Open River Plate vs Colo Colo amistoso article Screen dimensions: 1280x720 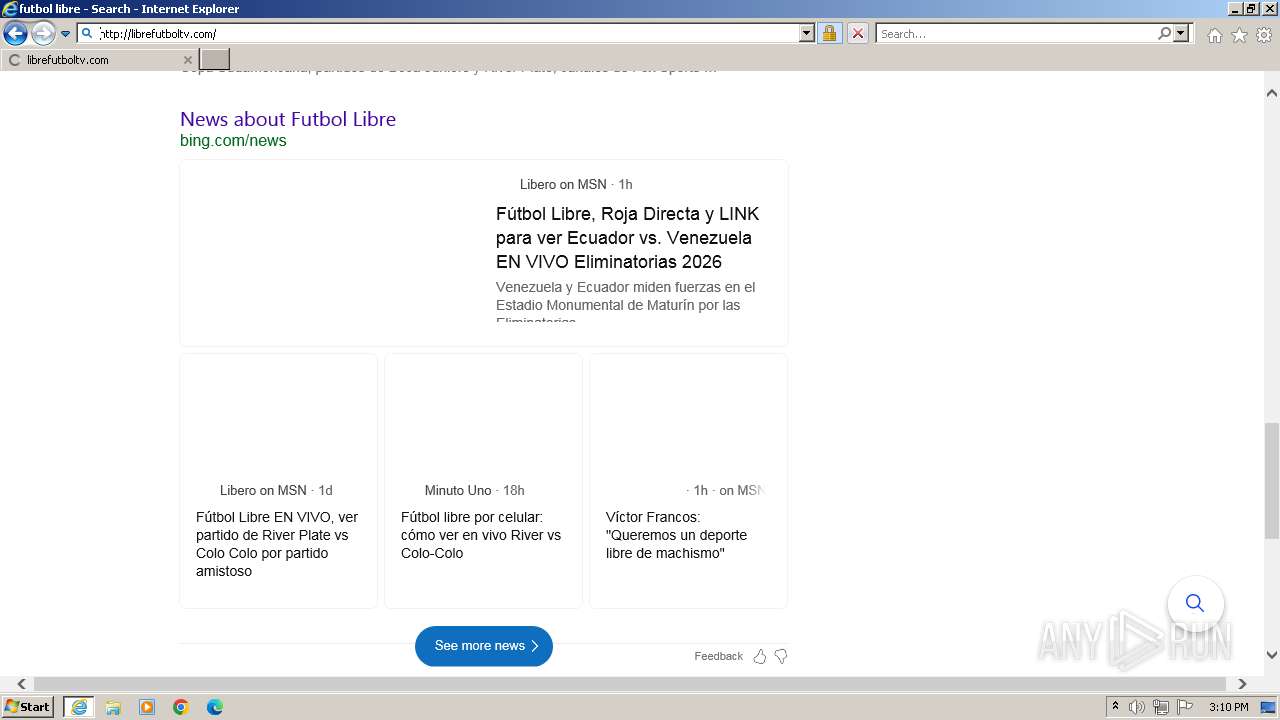point(278,544)
